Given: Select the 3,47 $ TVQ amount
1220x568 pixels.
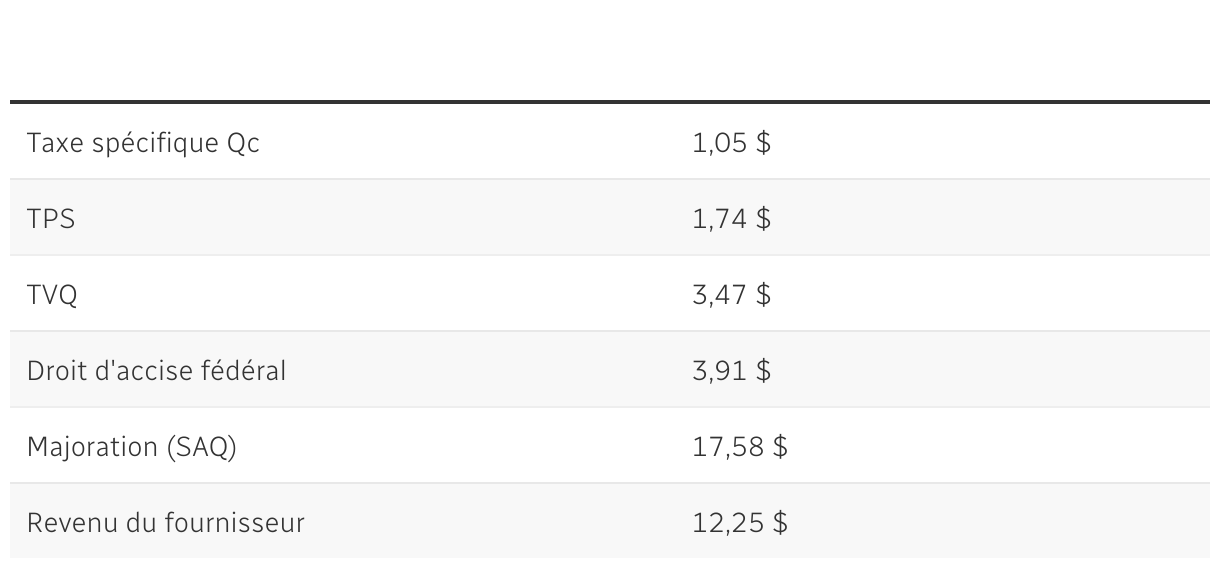Looking at the screenshot, I should click(x=731, y=295).
